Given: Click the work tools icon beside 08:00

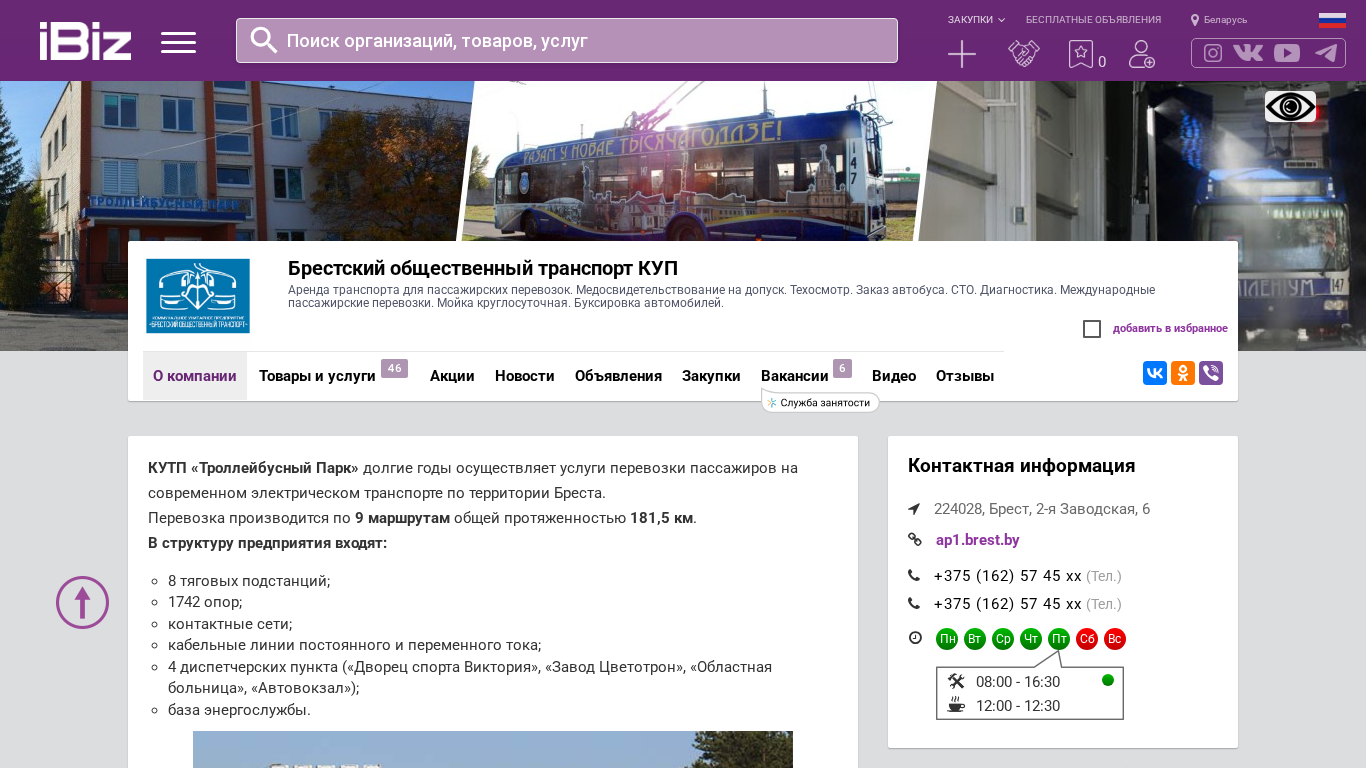Looking at the screenshot, I should point(956,681).
